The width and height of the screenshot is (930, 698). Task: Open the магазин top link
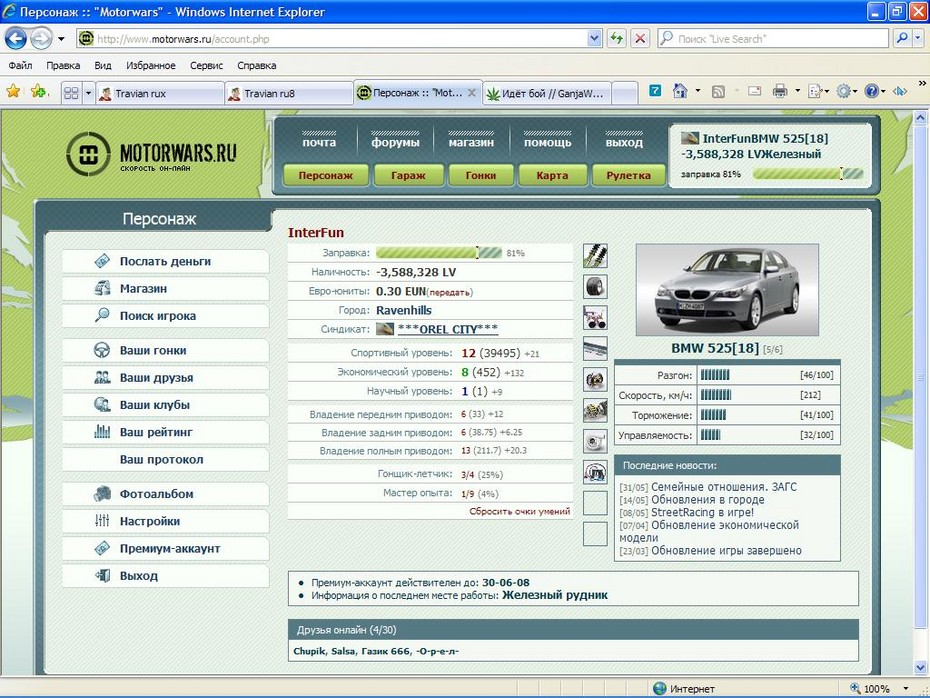click(x=471, y=142)
